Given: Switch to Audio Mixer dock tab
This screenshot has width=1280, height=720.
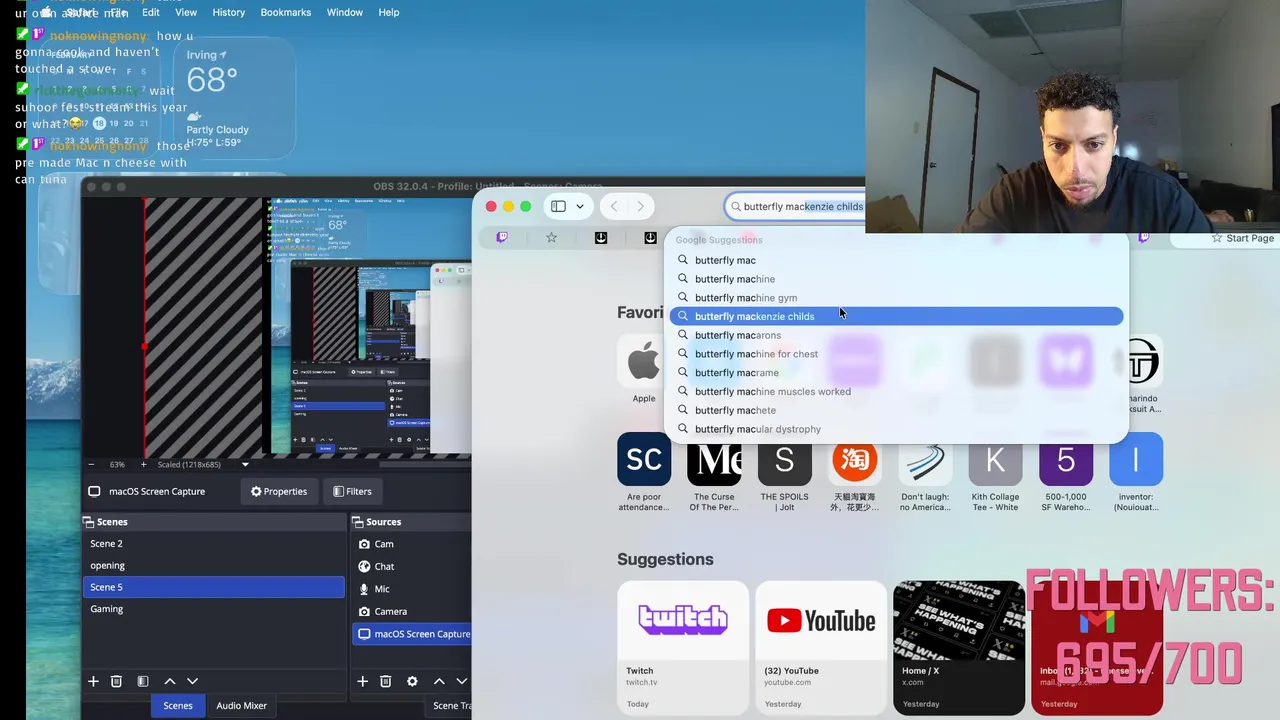Looking at the screenshot, I should click(242, 706).
